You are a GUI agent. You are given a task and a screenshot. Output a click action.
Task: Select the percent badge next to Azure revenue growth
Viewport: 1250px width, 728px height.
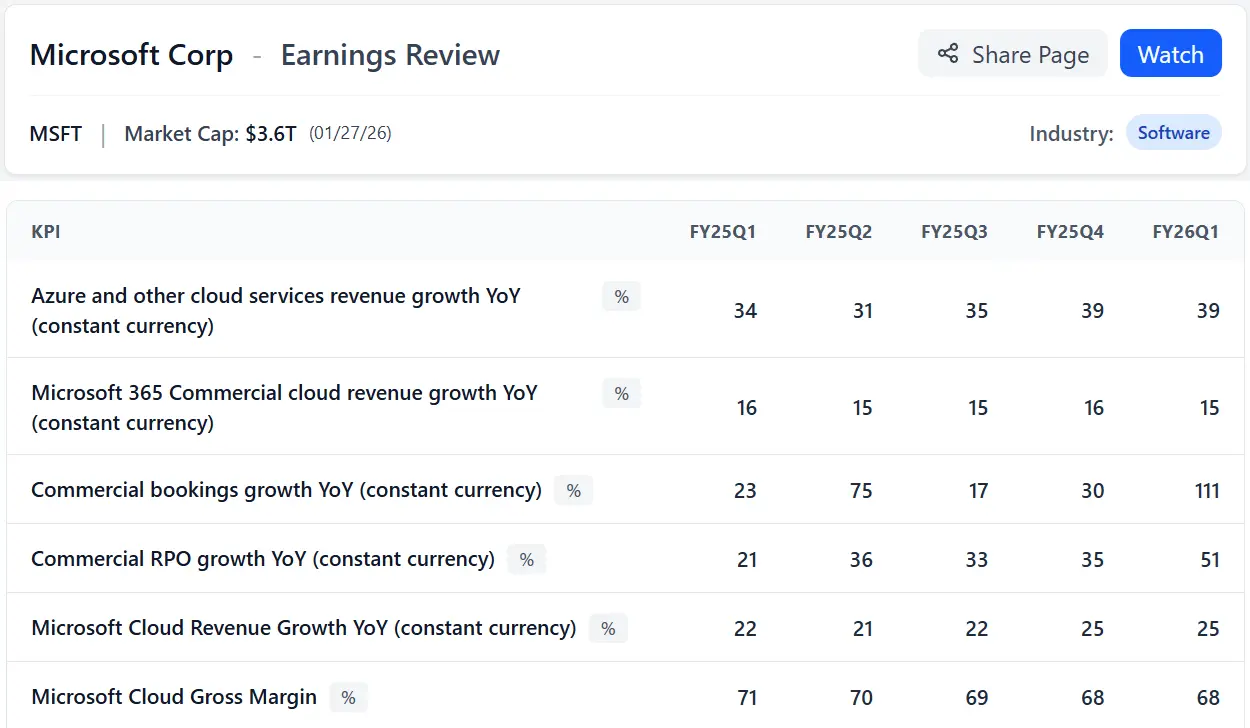coord(620,296)
